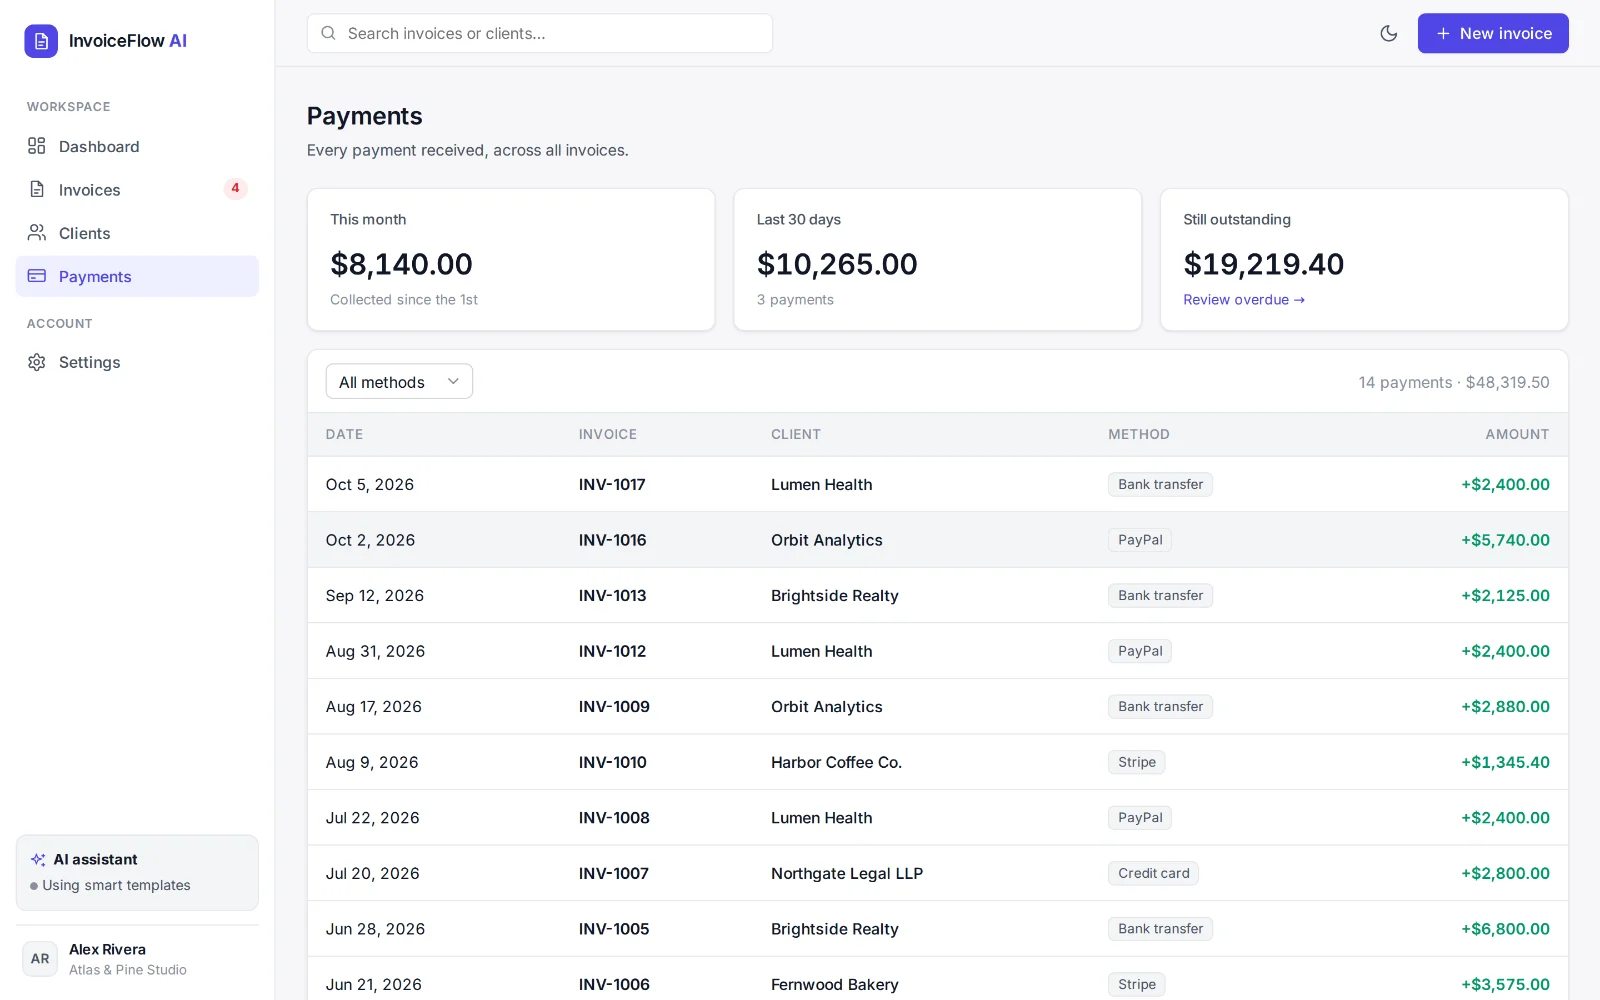Click the Date column header
The width and height of the screenshot is (1600, 1000).
click(x=344, y=434)
